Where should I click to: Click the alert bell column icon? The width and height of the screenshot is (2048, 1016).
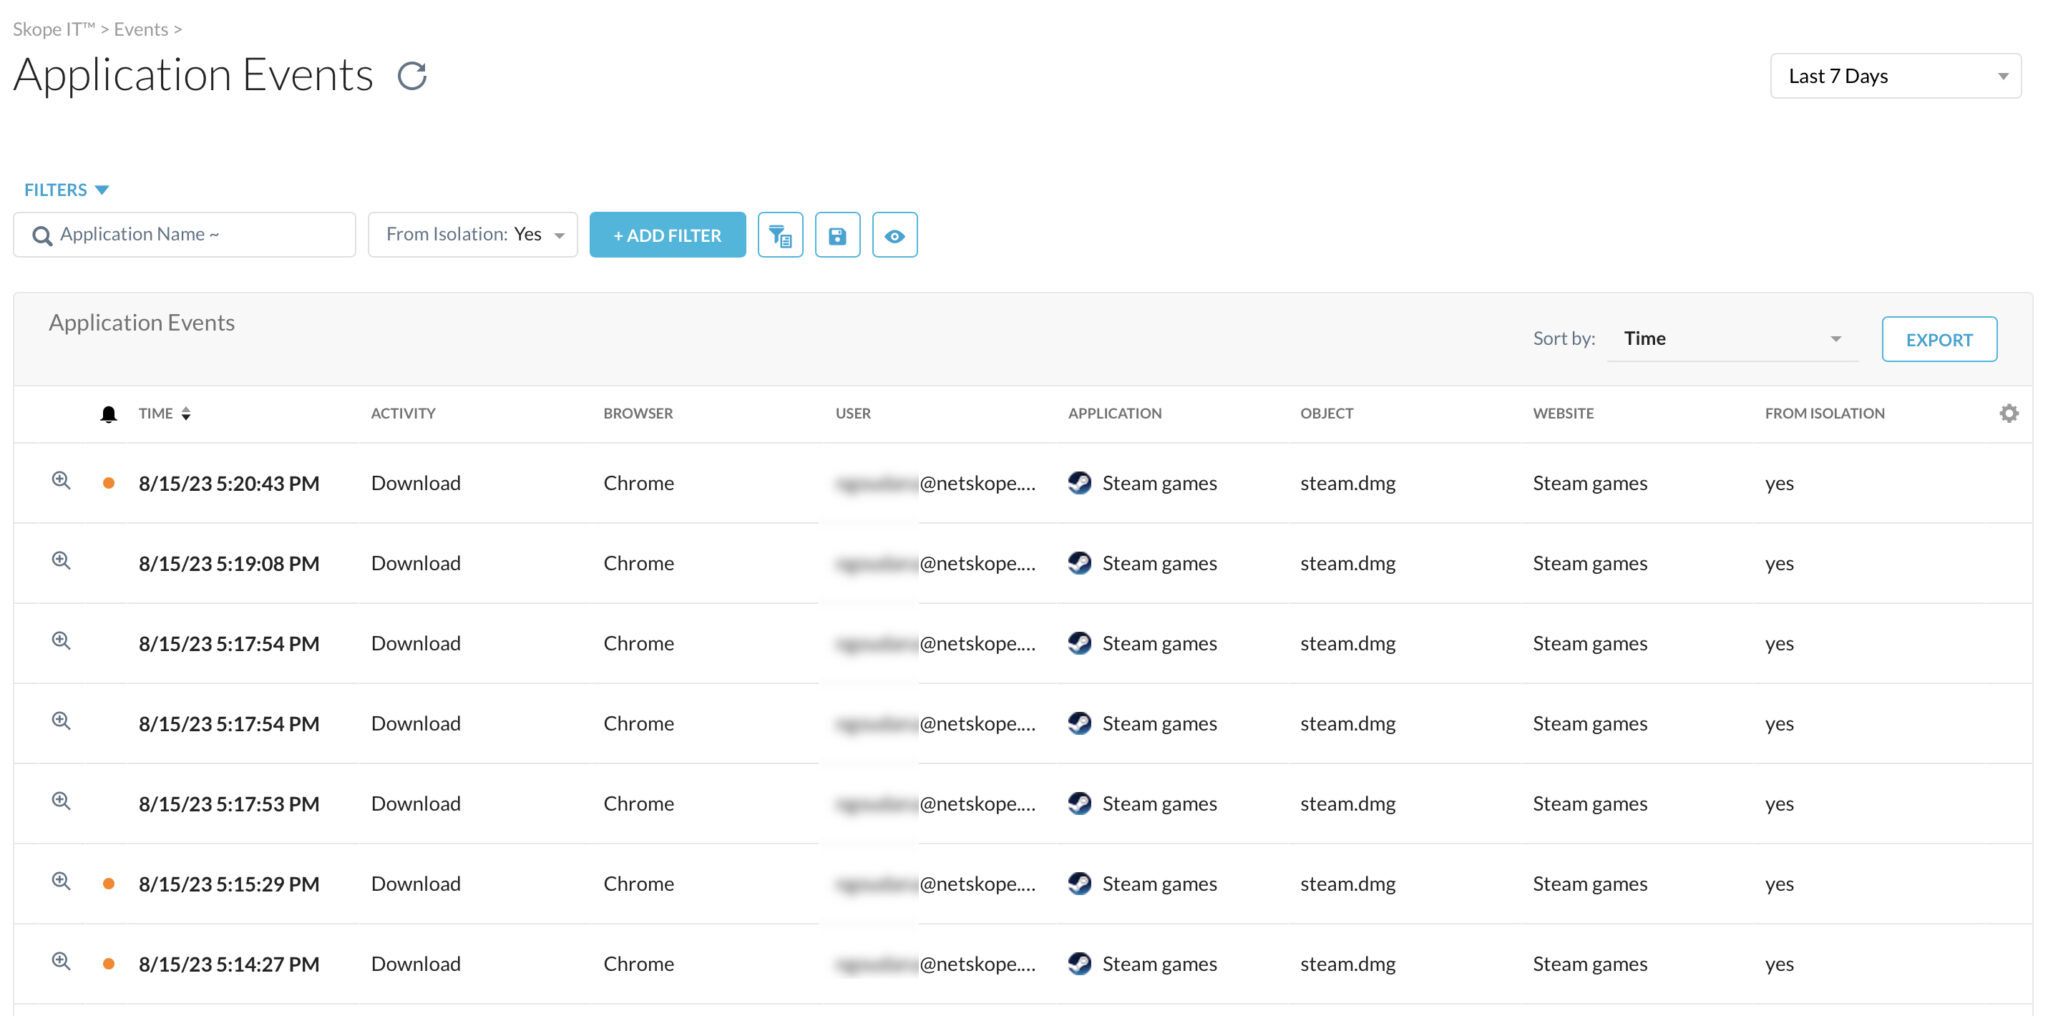[109, 414]
